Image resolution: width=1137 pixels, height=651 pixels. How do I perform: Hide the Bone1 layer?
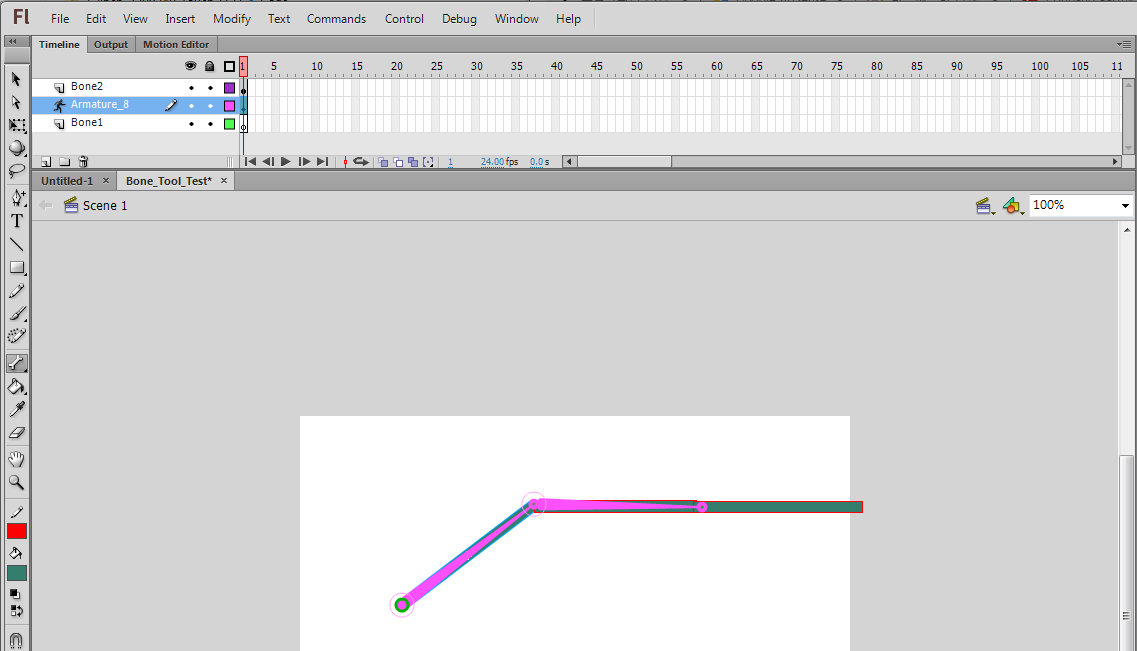(191, 124)
